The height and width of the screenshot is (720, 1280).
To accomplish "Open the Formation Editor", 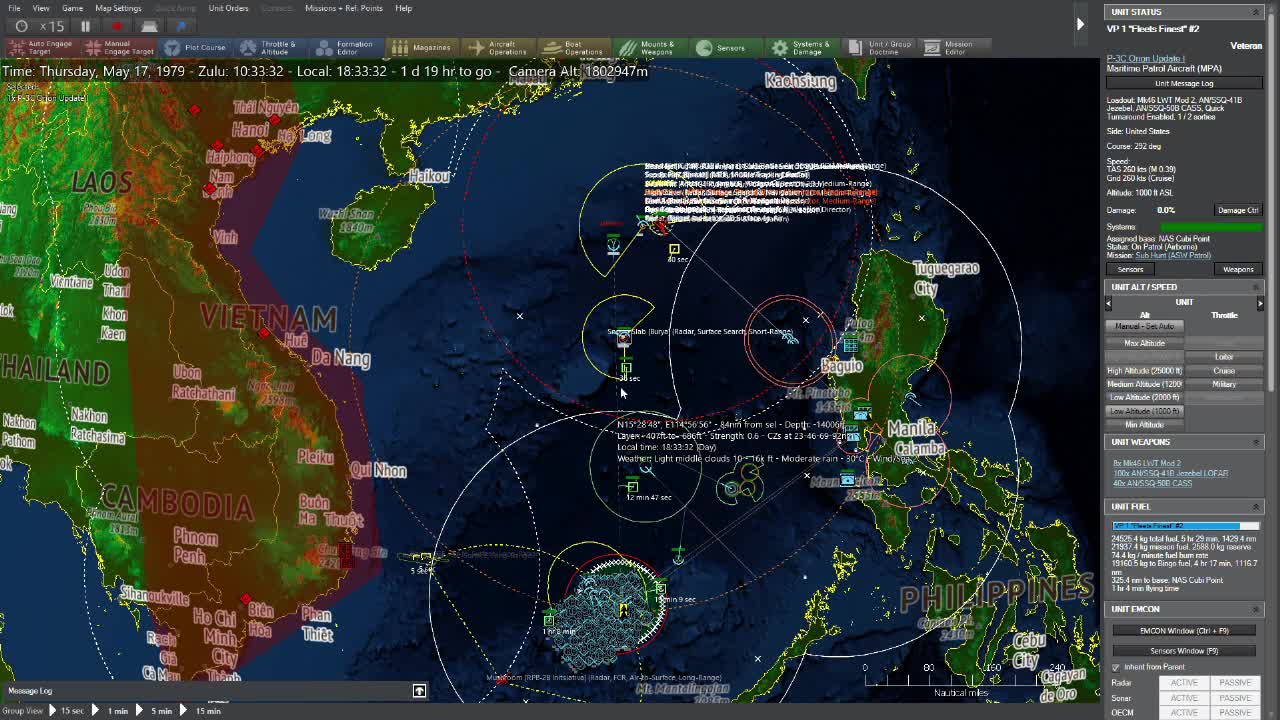I will click(x=345, y=47).
